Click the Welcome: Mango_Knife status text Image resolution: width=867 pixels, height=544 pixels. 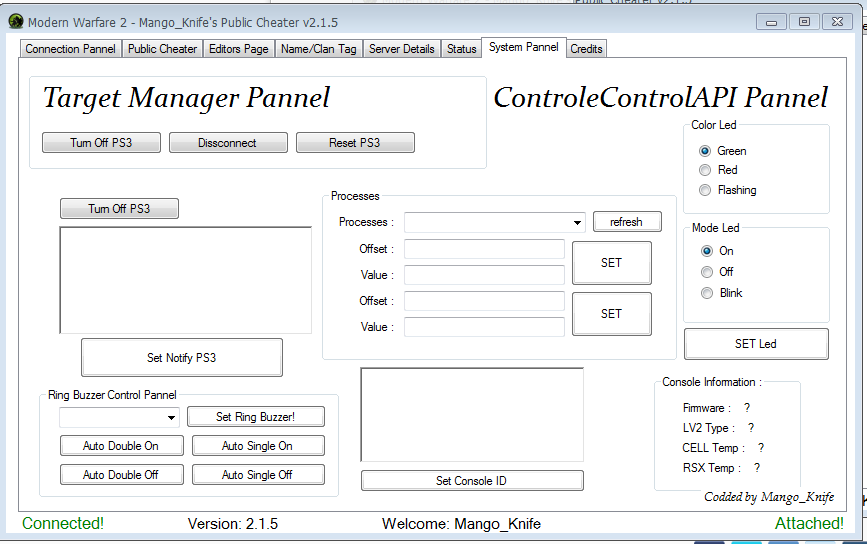pyautogui.click(x=461, y=524)
